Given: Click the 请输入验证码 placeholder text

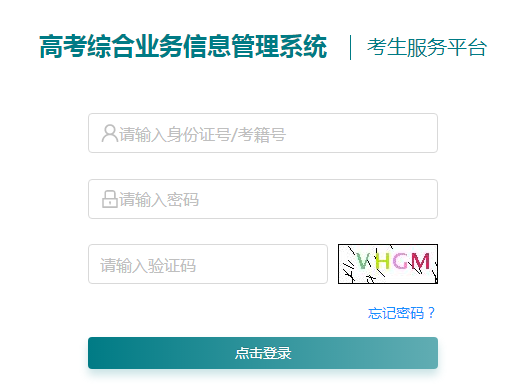Looking at the screenshot, I should tap(148, 265).
